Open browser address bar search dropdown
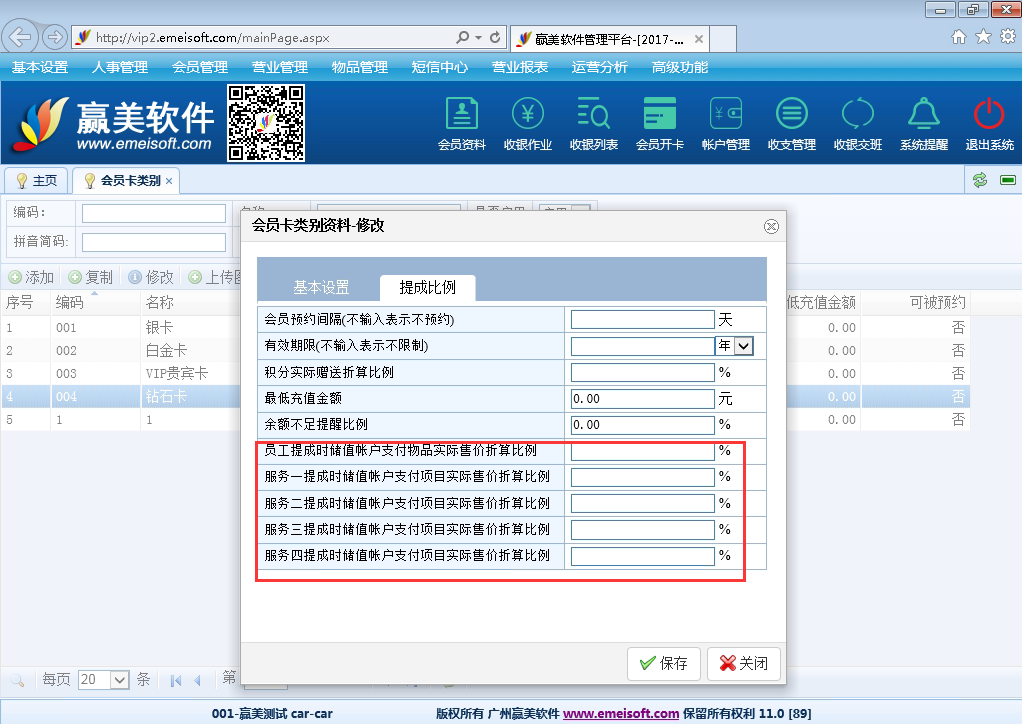1022x724 pixels. tap(476, 37)
